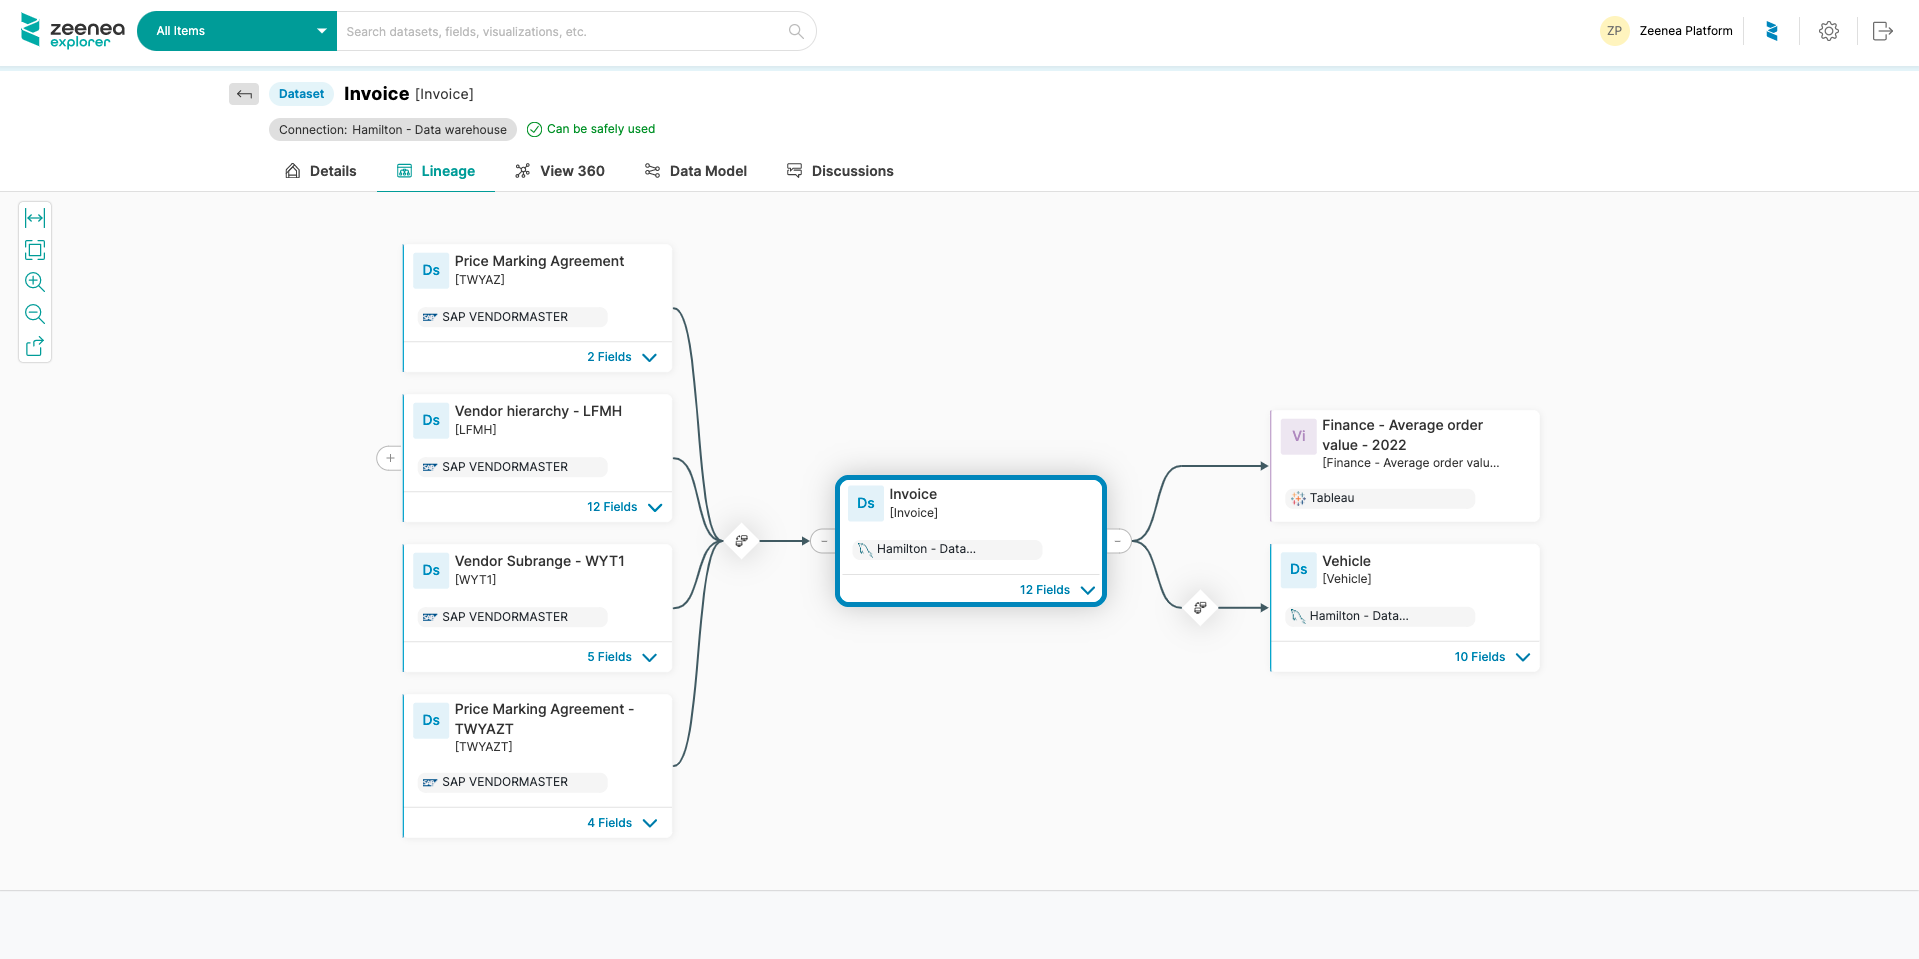This screenshot has height=959, width=1919.
Task: Open the View 360 tab
Action: point(560,171)
